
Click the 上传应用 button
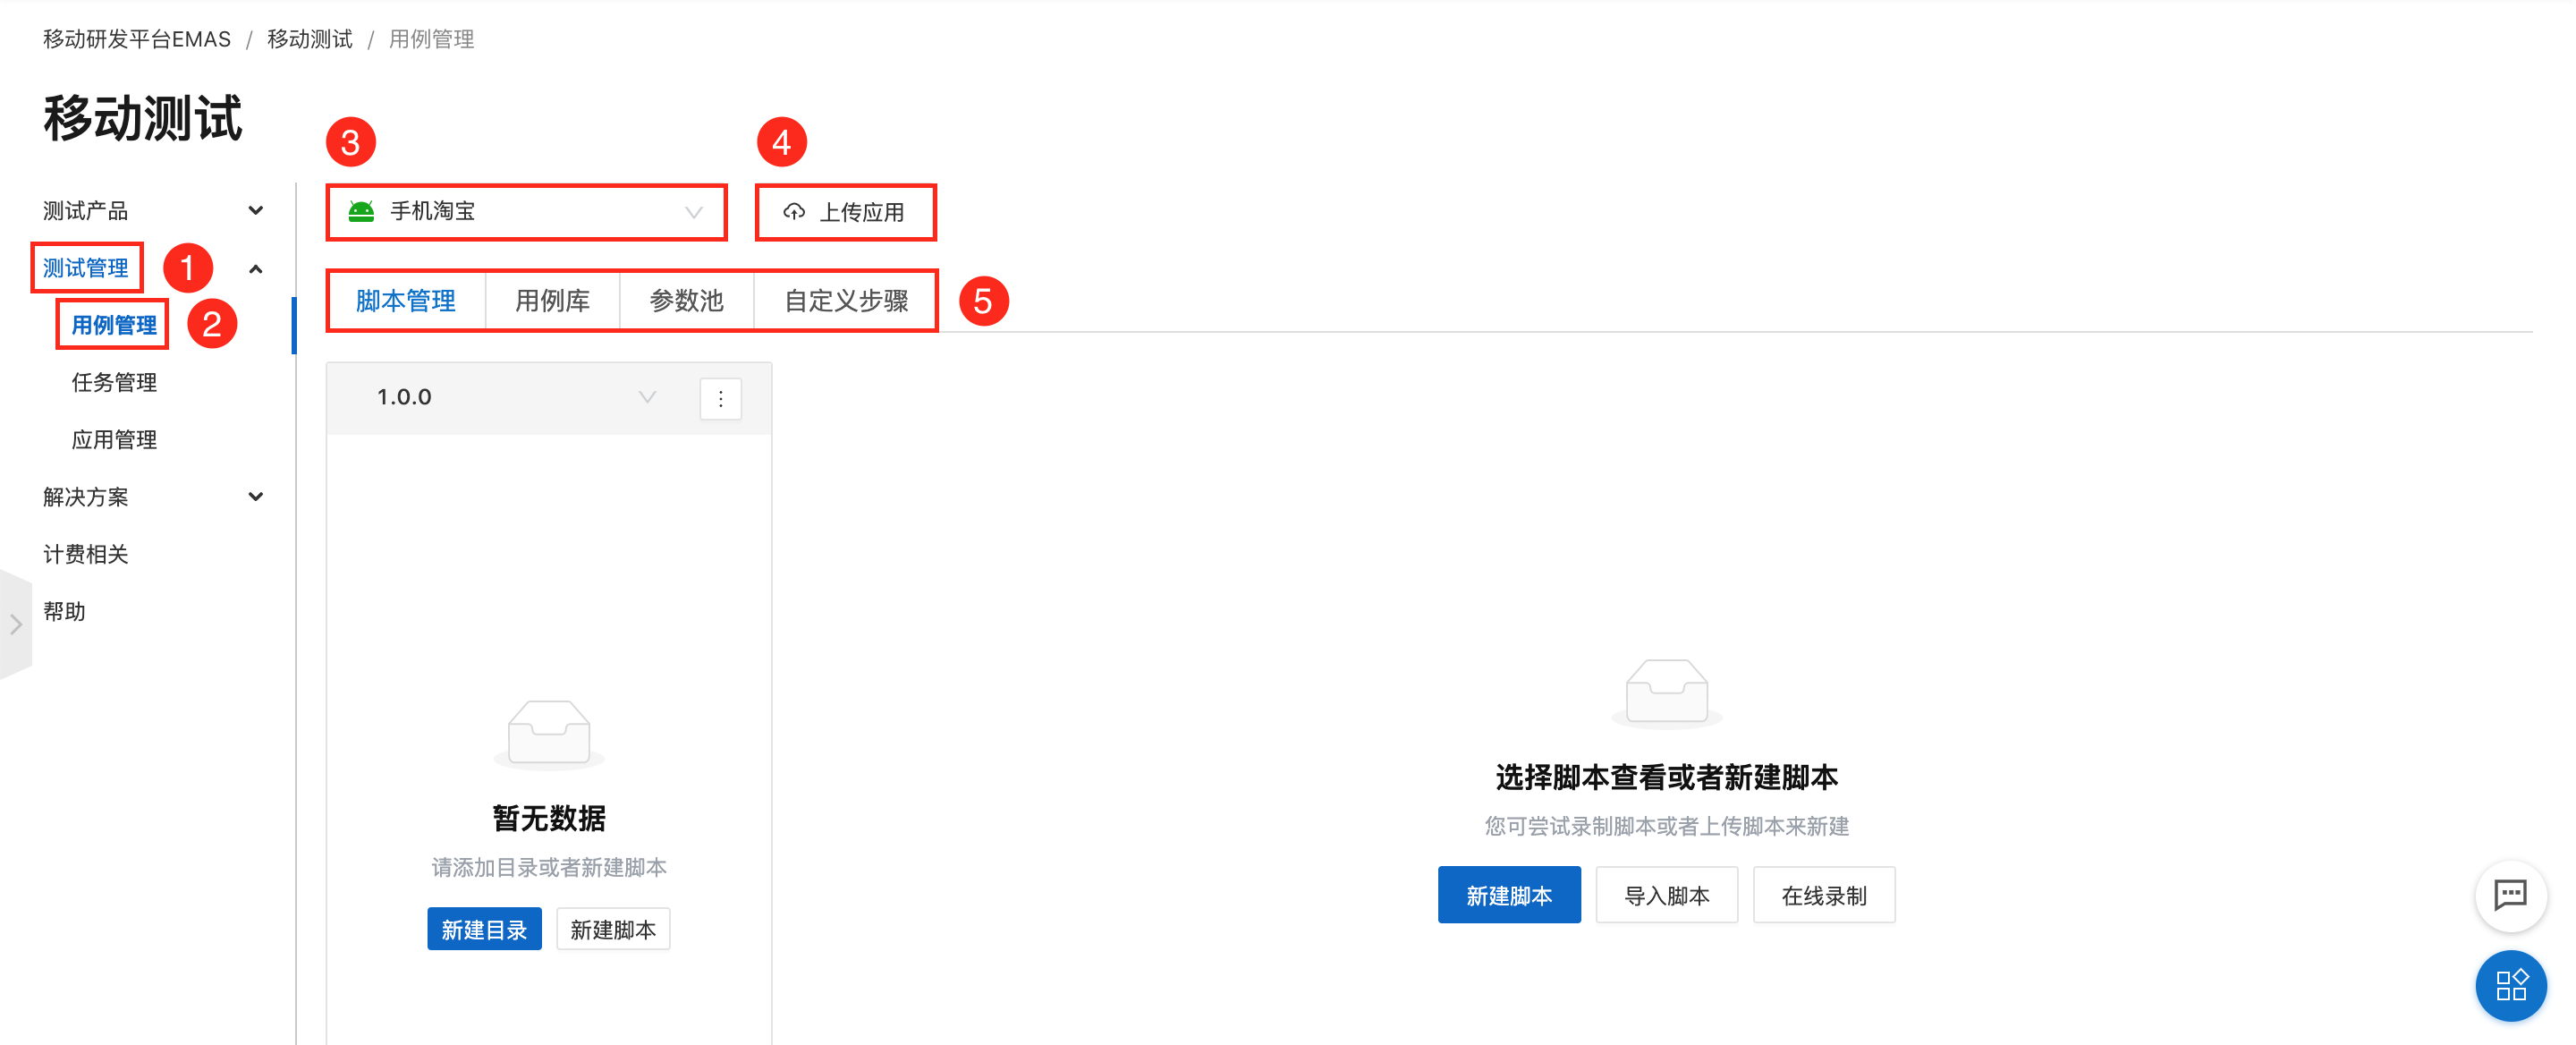tap(846, 212)
